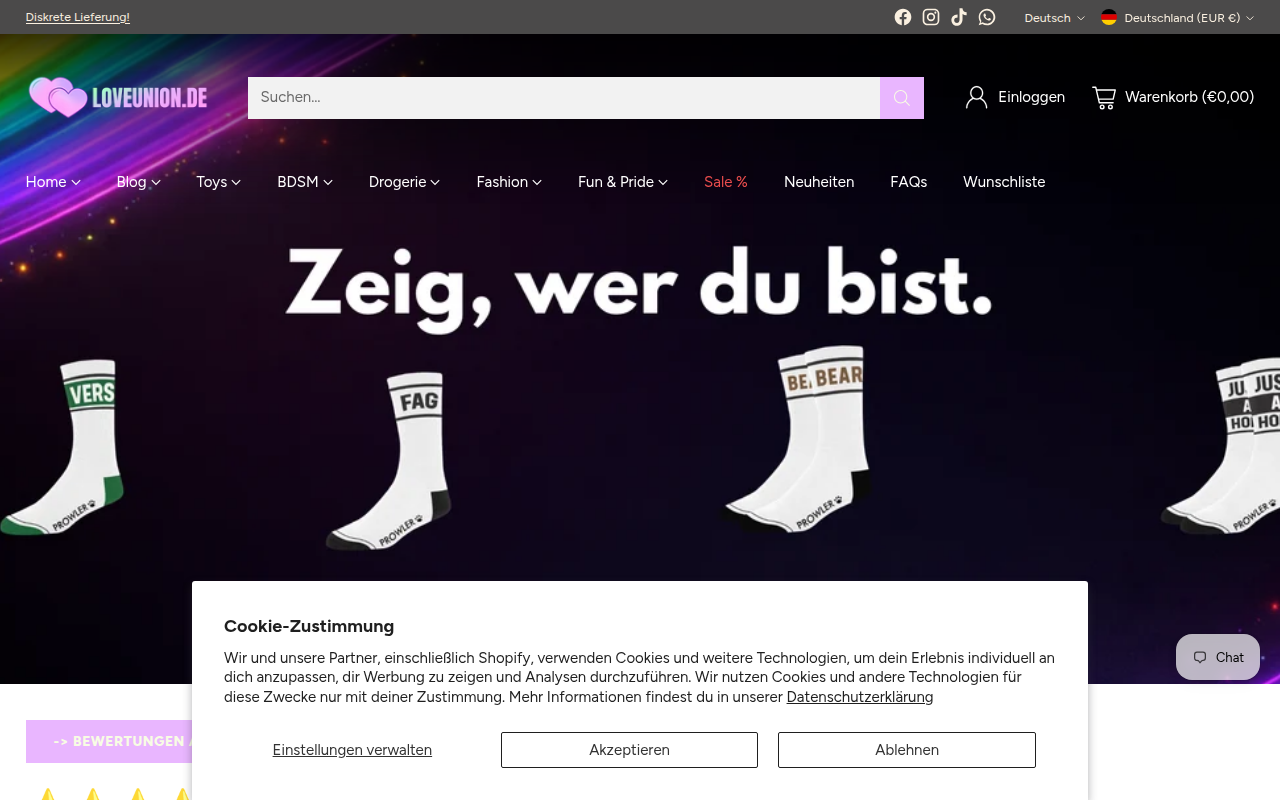1280x800 pixels.
Task: Click the Einloggen link text
Action: pos(1031,97)
